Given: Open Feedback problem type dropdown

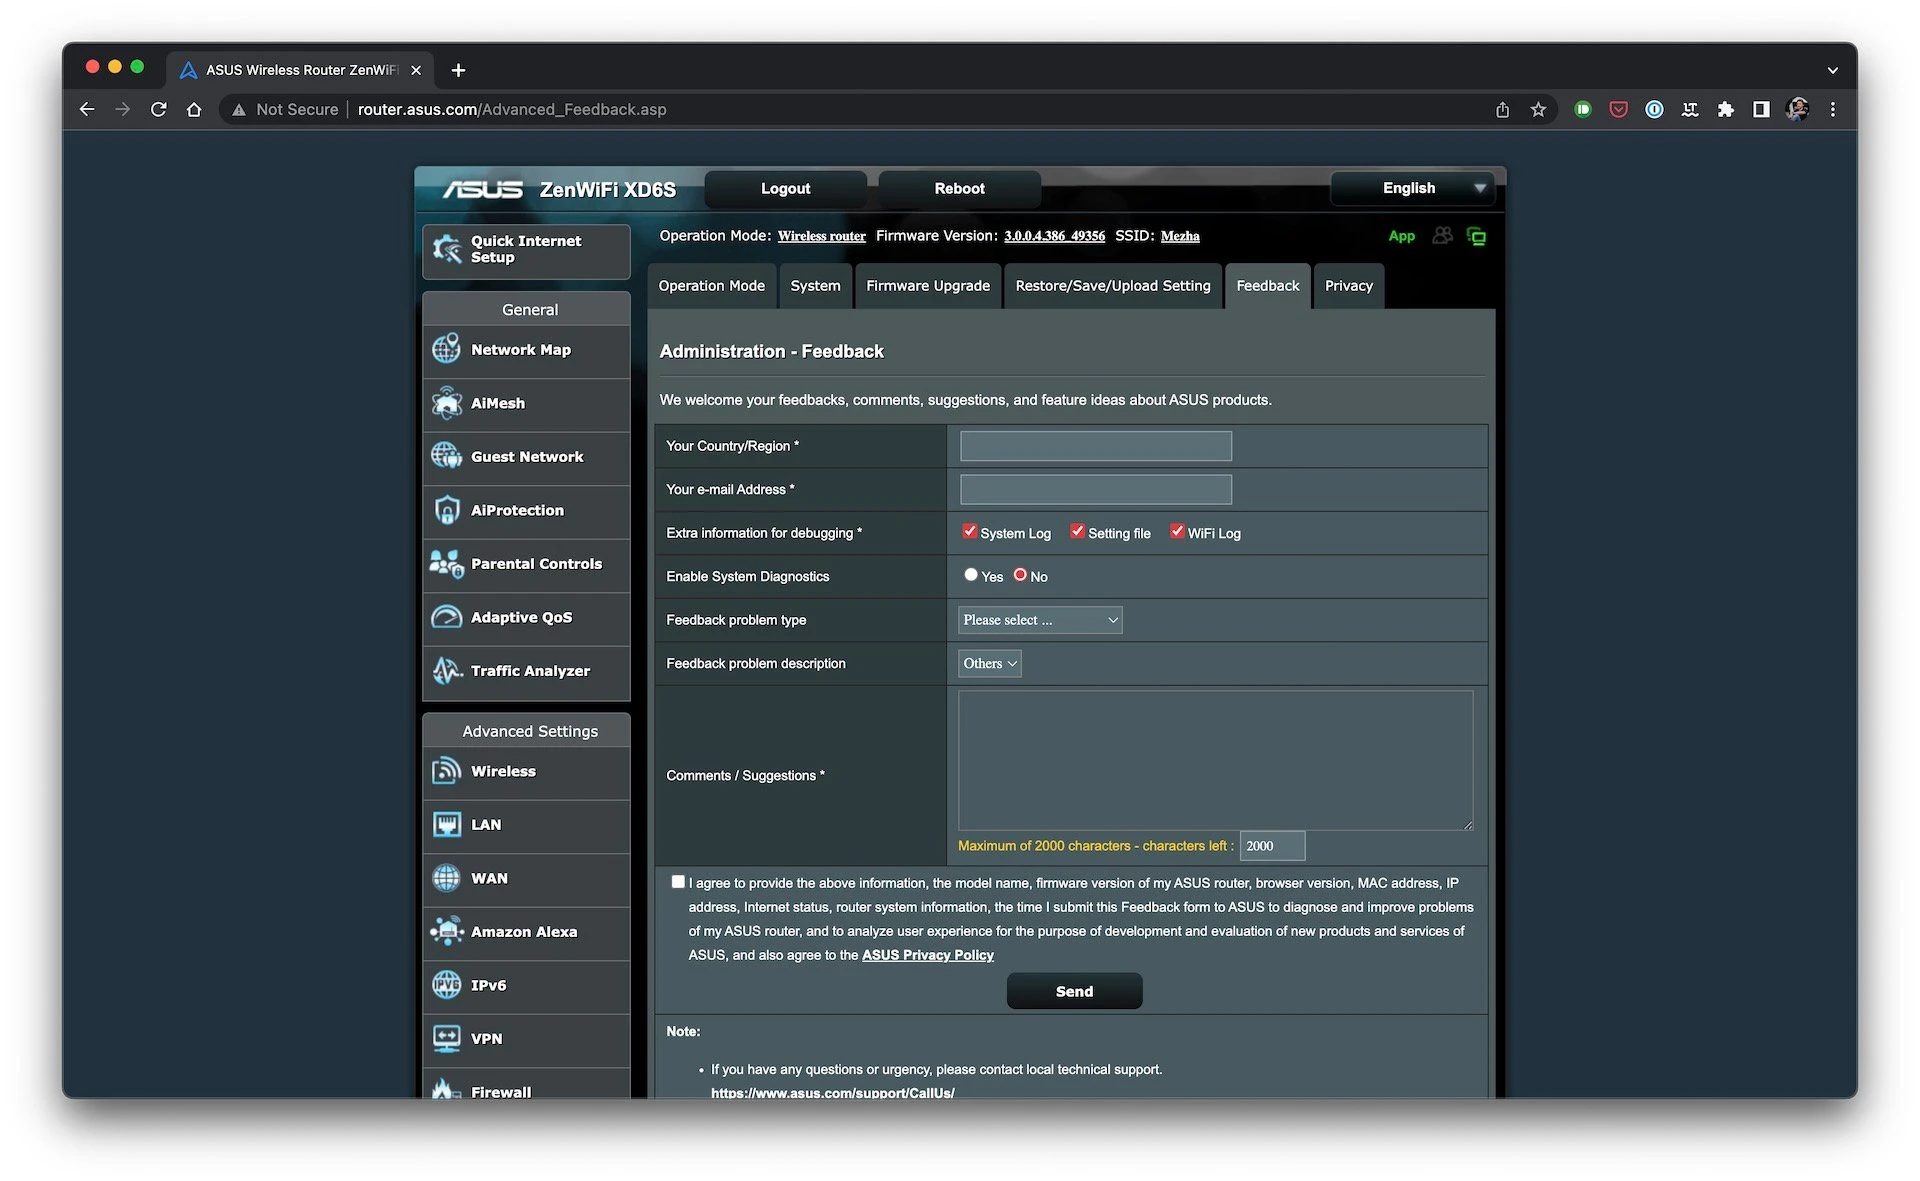Looking at the screenshot, I should [x=1040, y=620].
